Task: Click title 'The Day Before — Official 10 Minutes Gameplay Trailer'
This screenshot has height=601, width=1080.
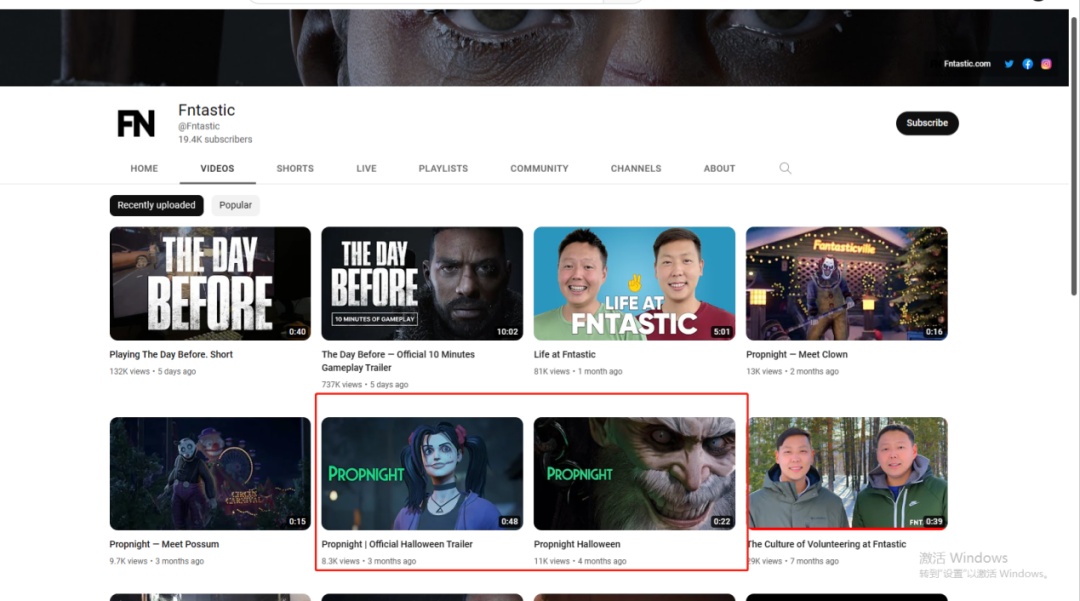Action: pos(398,361)
